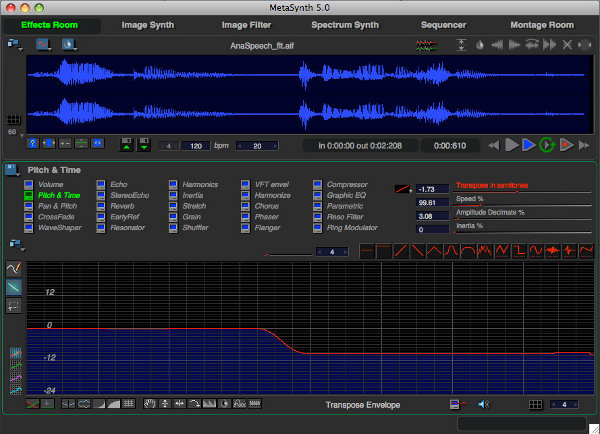This screenshot has width=600, height=434.
Task: Select the Effects Room tab
Action: coord(49,25)
